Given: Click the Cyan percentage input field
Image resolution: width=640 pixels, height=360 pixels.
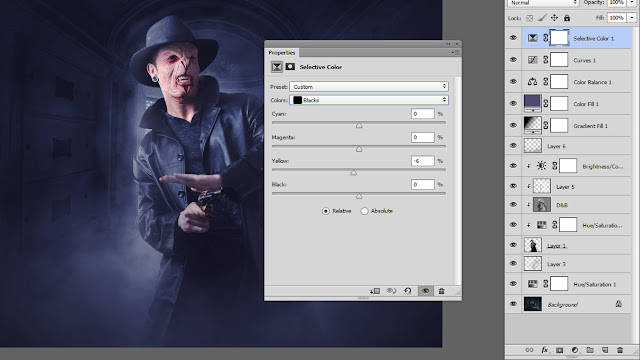Looking at the screenshot, I should tap(422, 114).
